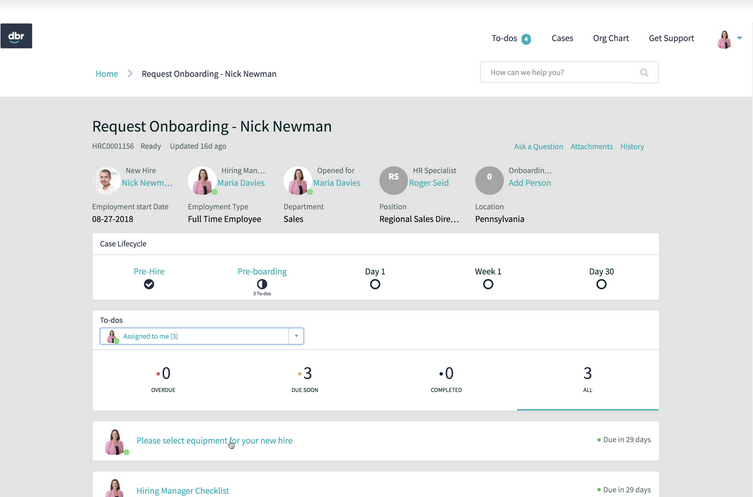Image resolution: width=753 pixels, height=497 pixels.
Task: Filter to-dos by Due Soon
Action: click(x=304, y=379)
